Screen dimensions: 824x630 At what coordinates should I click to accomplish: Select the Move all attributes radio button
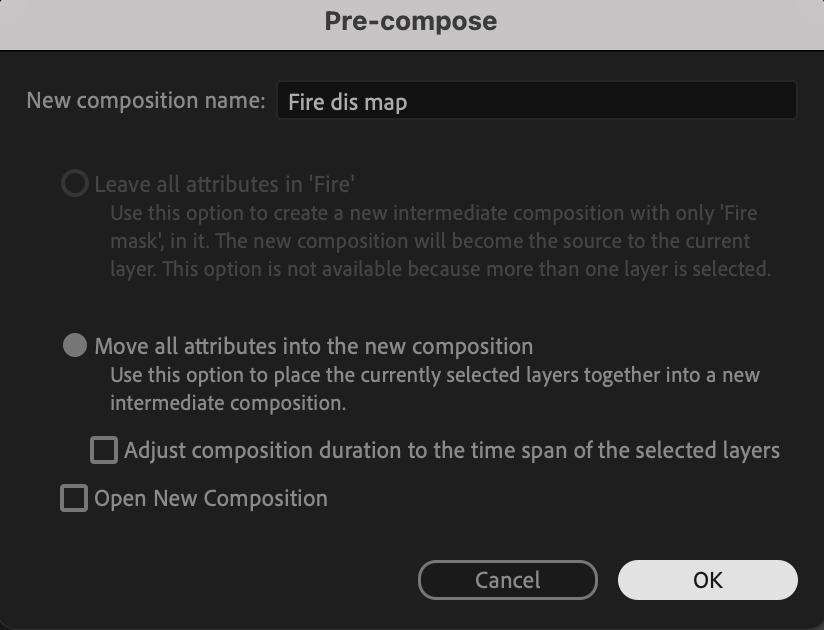pos(75,346)
